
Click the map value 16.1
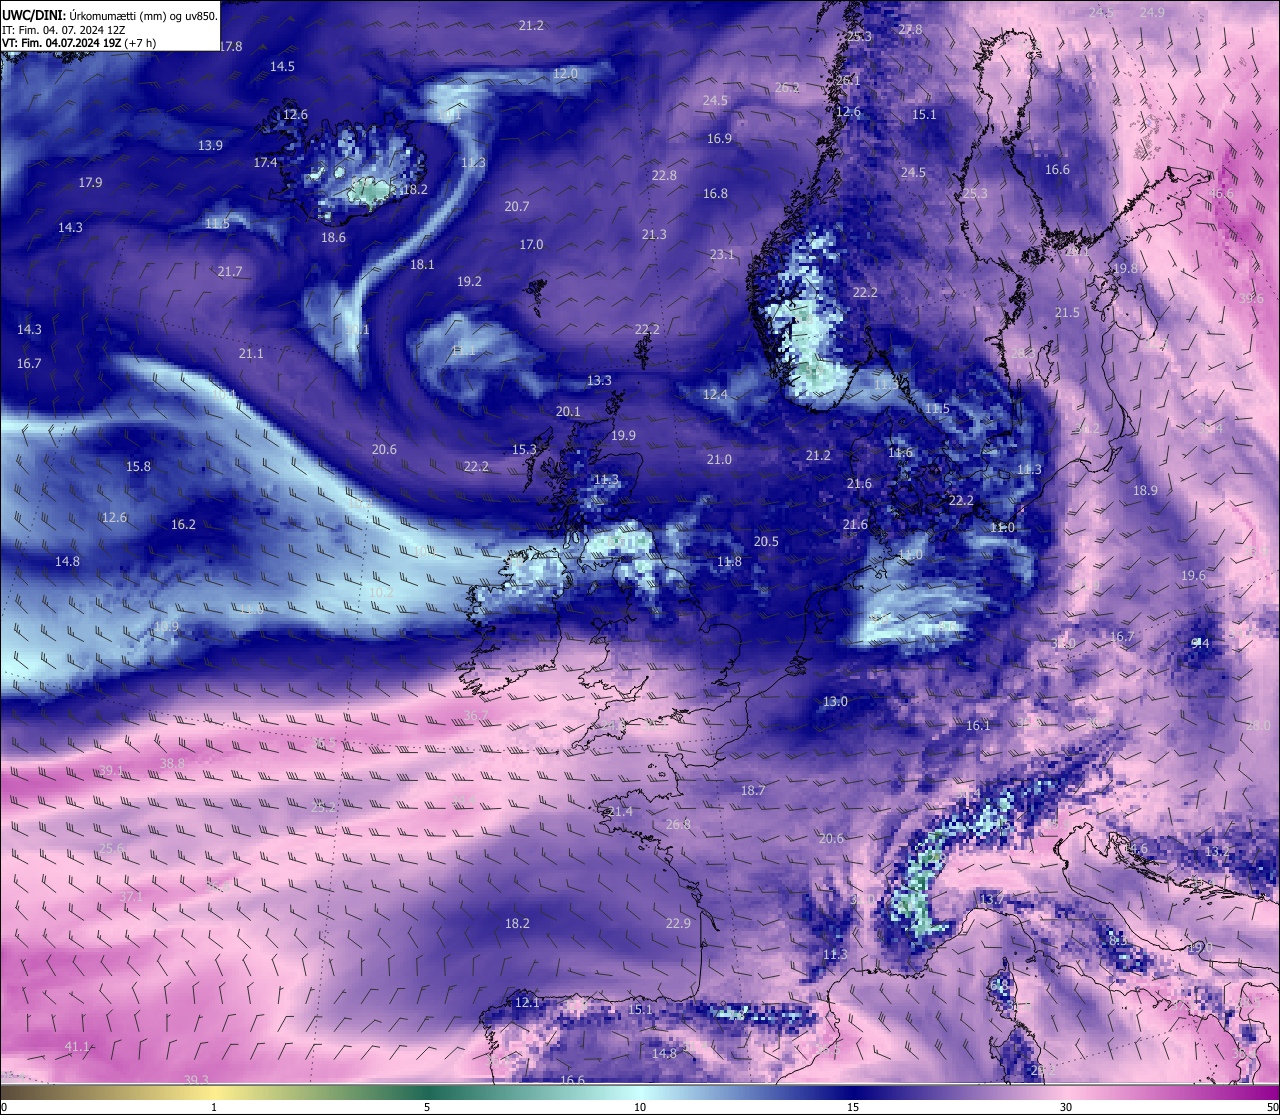(x=978, y=725)
